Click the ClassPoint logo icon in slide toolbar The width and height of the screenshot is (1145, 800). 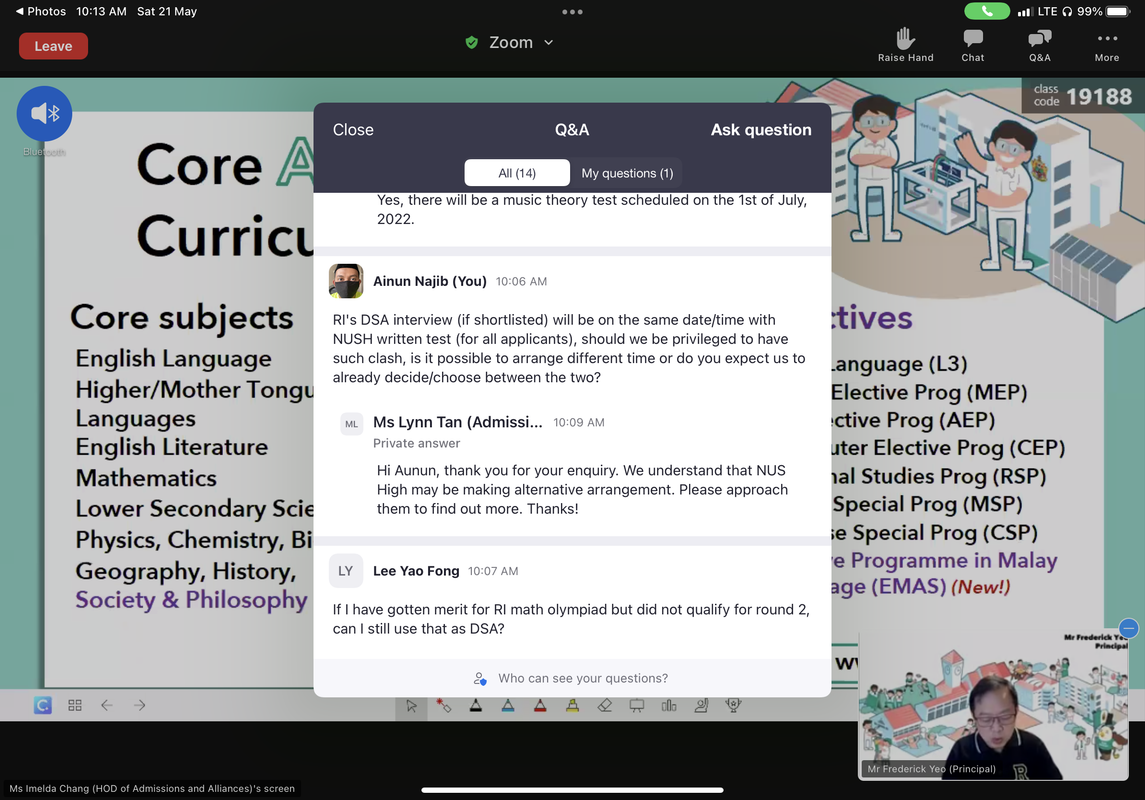tap(43, 705)
